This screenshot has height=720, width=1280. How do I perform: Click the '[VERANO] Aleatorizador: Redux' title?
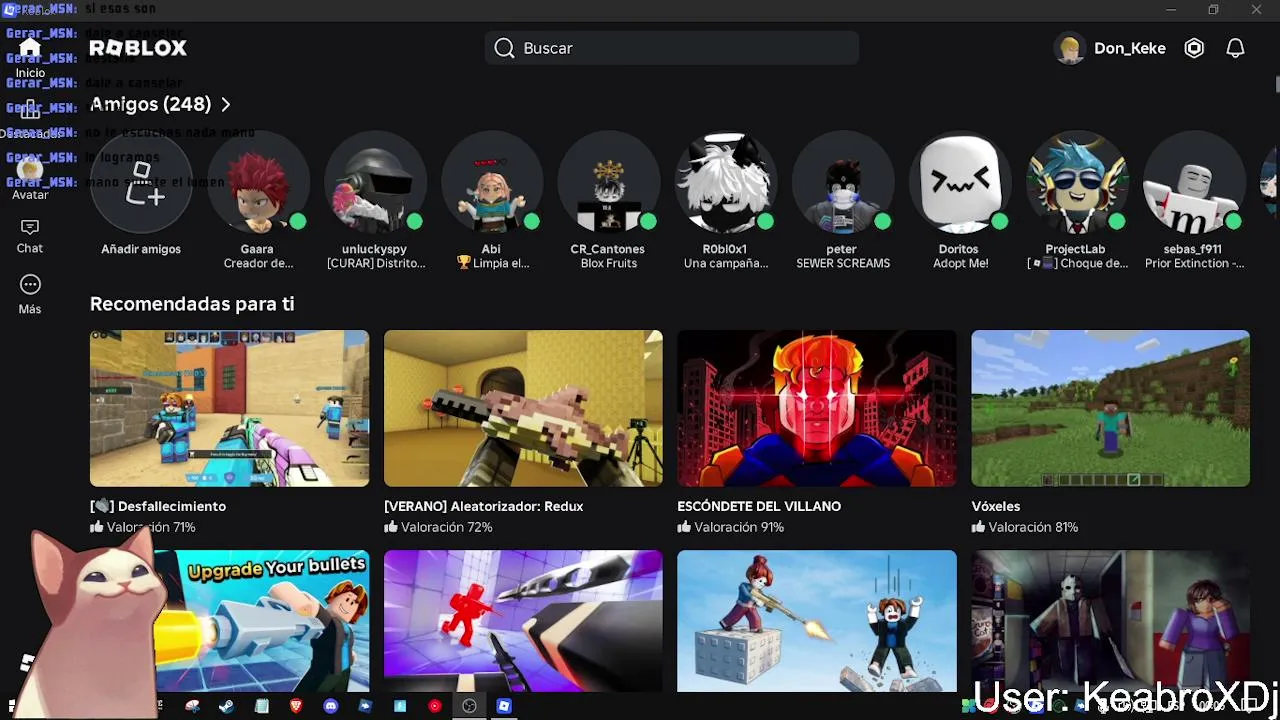484,506
